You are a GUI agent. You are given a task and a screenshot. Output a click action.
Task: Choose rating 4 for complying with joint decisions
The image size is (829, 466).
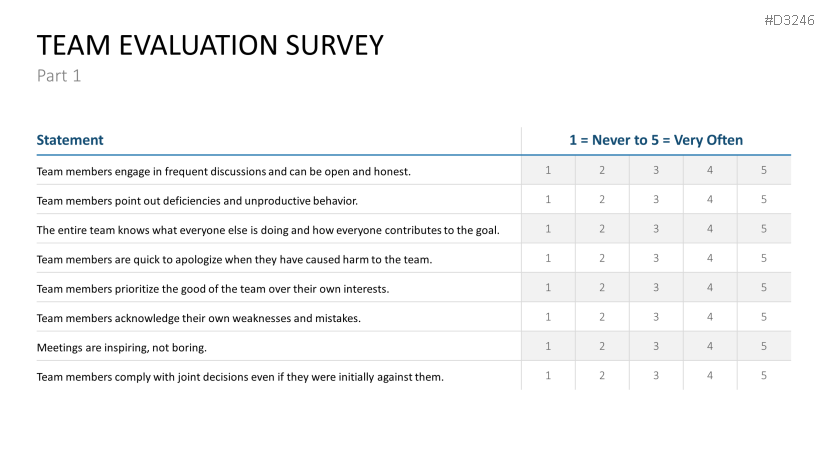(x=710, y=376)
